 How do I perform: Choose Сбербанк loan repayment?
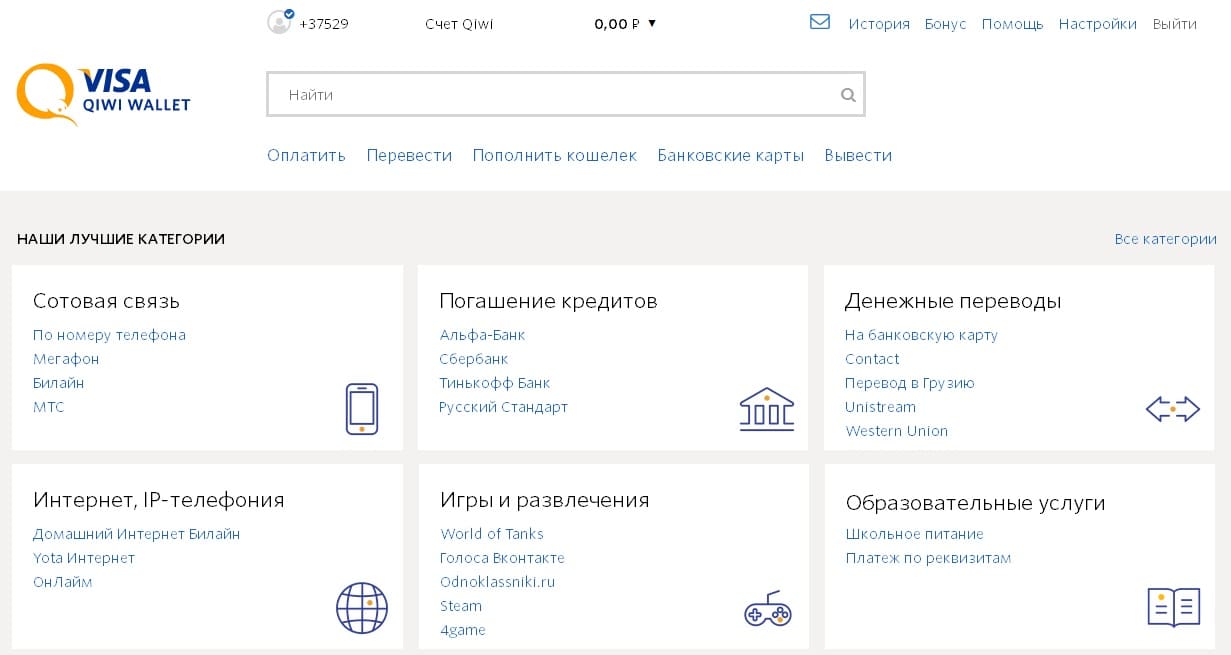[x=474, y=359]
